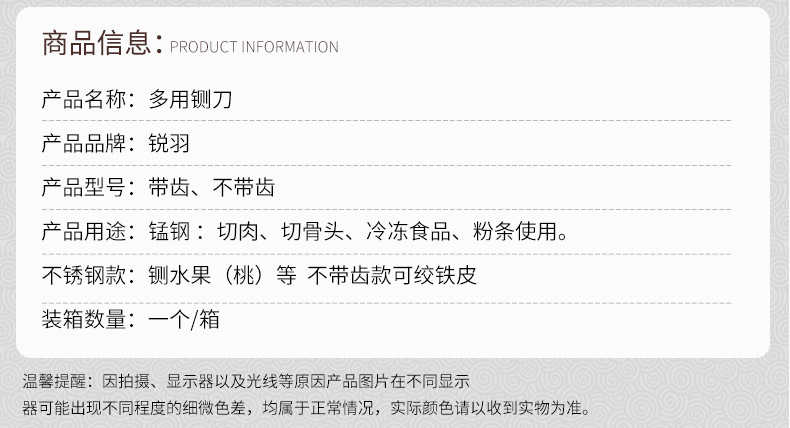Viewport: 790px width, 428px height.
Task: Click the 温馨提醒 notice label
Action: tap(57, 381)
